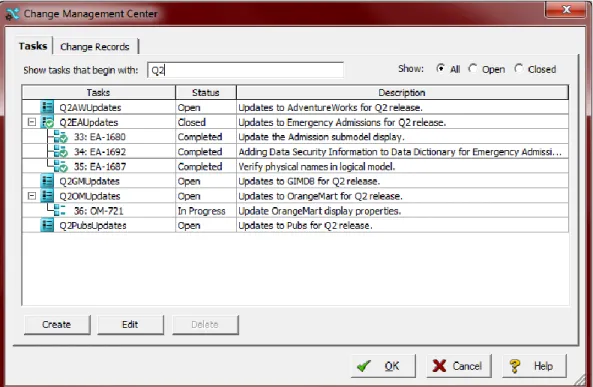
Task: Close the Change Management Center window
Action: 565,9
